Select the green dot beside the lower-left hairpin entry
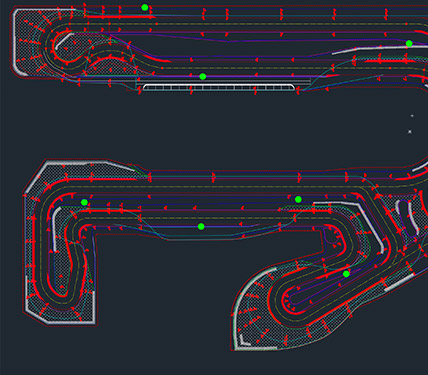Image resolution: width=428 pixels, height=375 pixels. click(84, 202)
